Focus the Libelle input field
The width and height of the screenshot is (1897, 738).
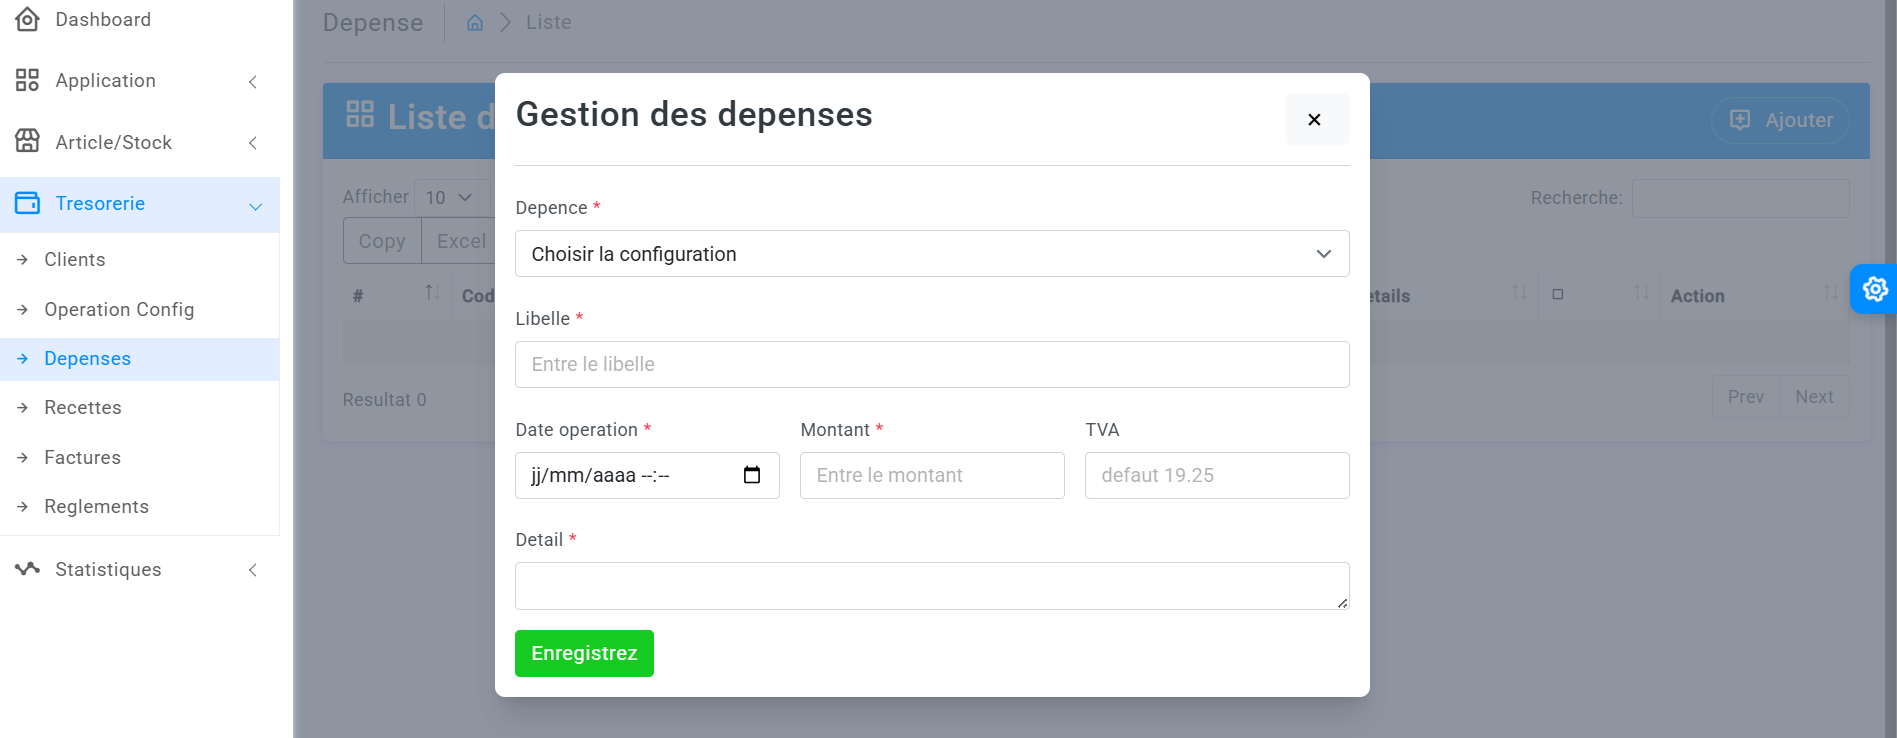tap(931, 364)
